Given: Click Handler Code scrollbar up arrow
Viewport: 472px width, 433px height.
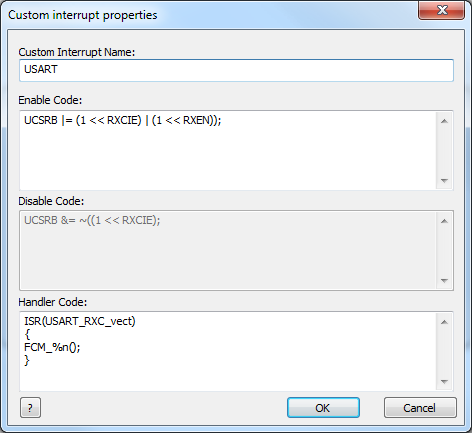Looking at the screenshot, I should point(444,322).
